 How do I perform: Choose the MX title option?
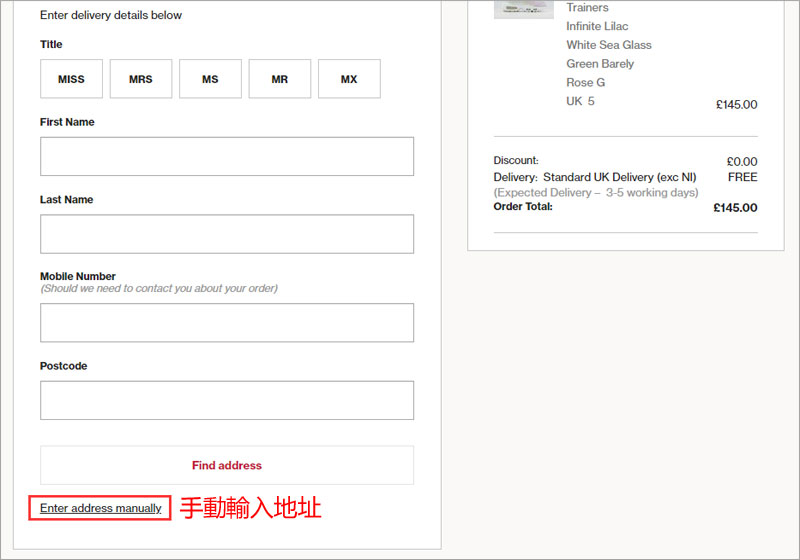tap(349, 79)
